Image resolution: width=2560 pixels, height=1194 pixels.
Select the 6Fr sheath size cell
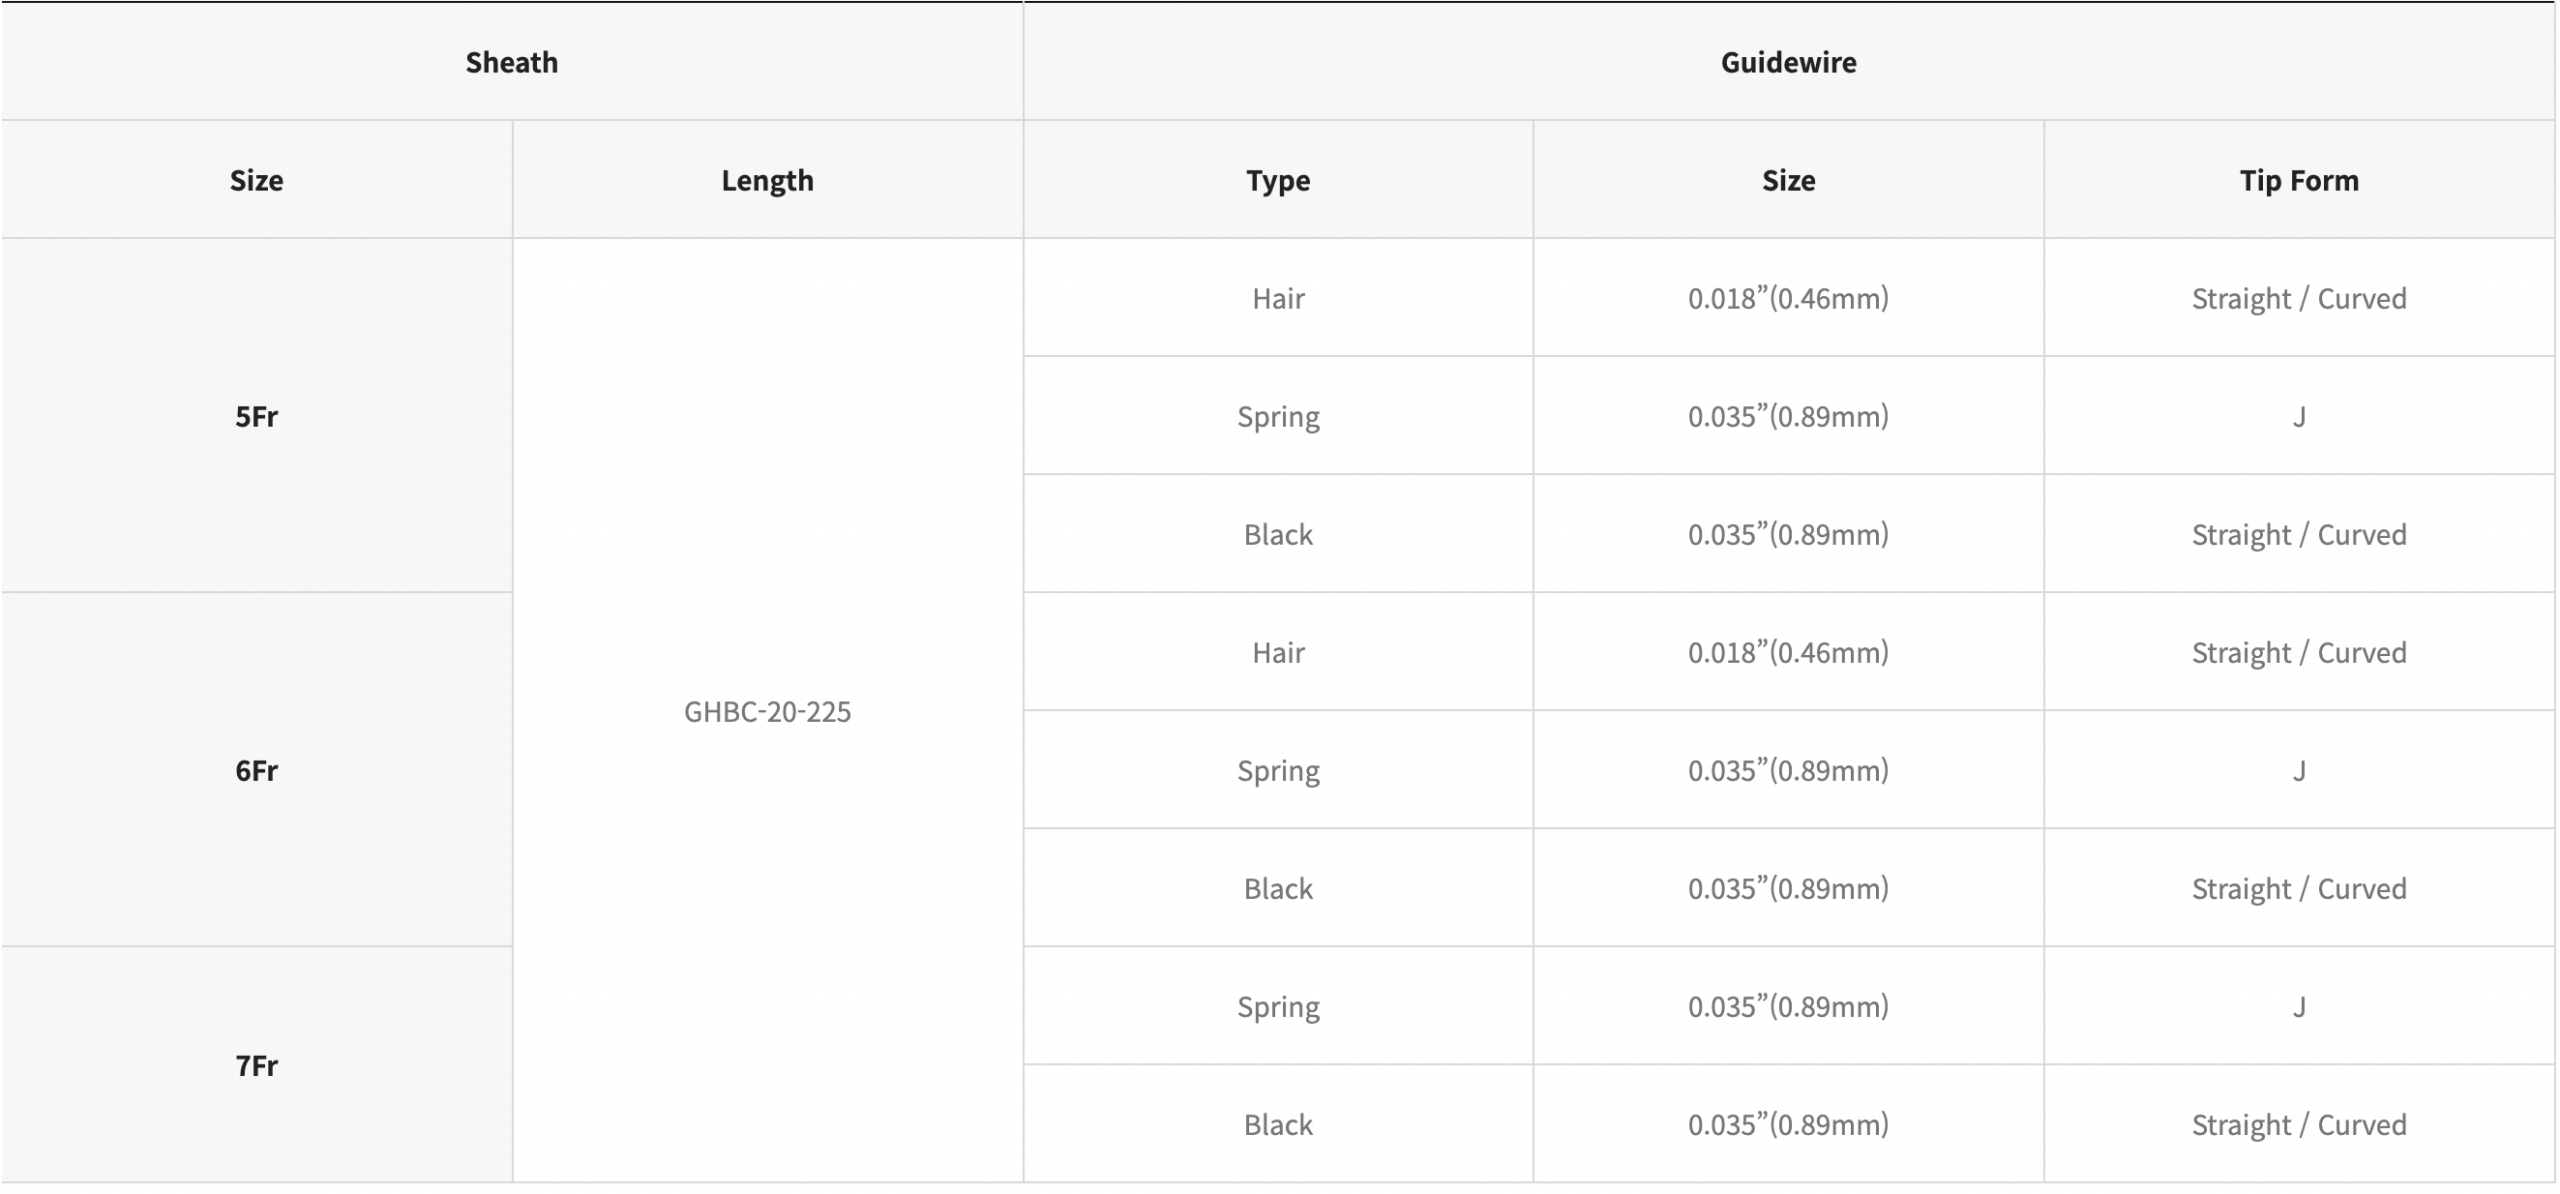256,770
